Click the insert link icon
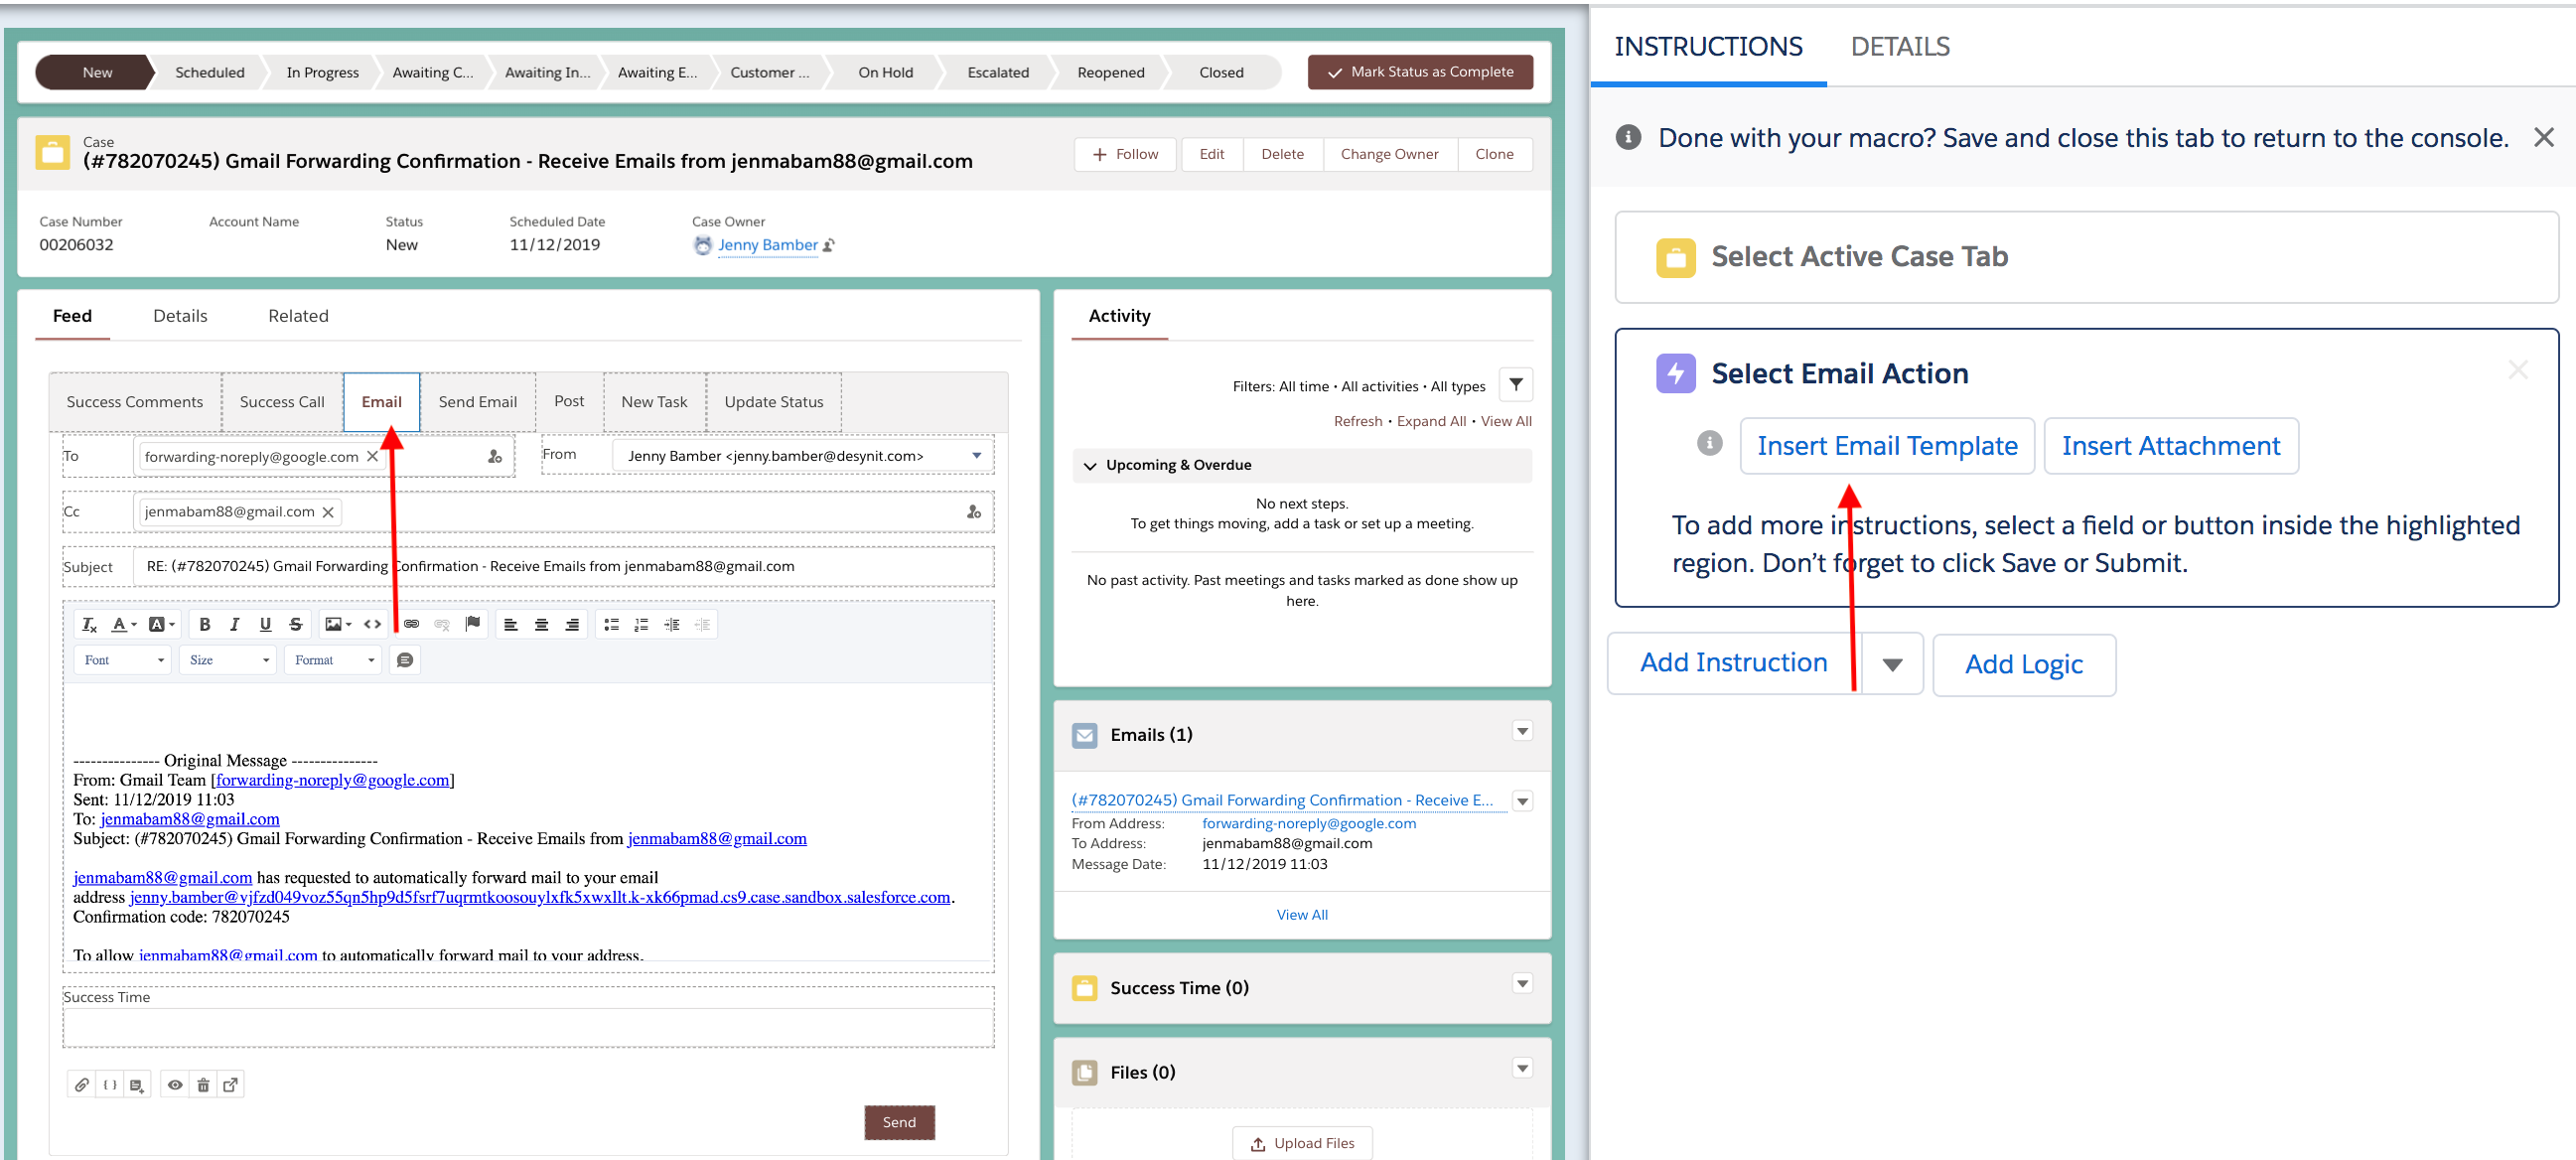 pos(411,625)
